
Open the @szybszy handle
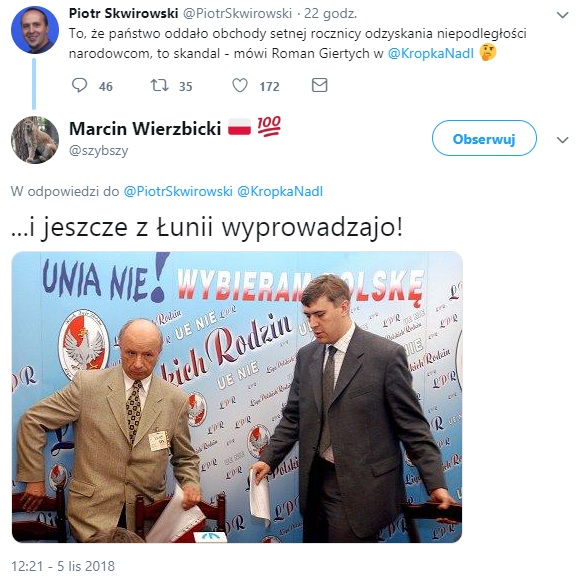99,151
